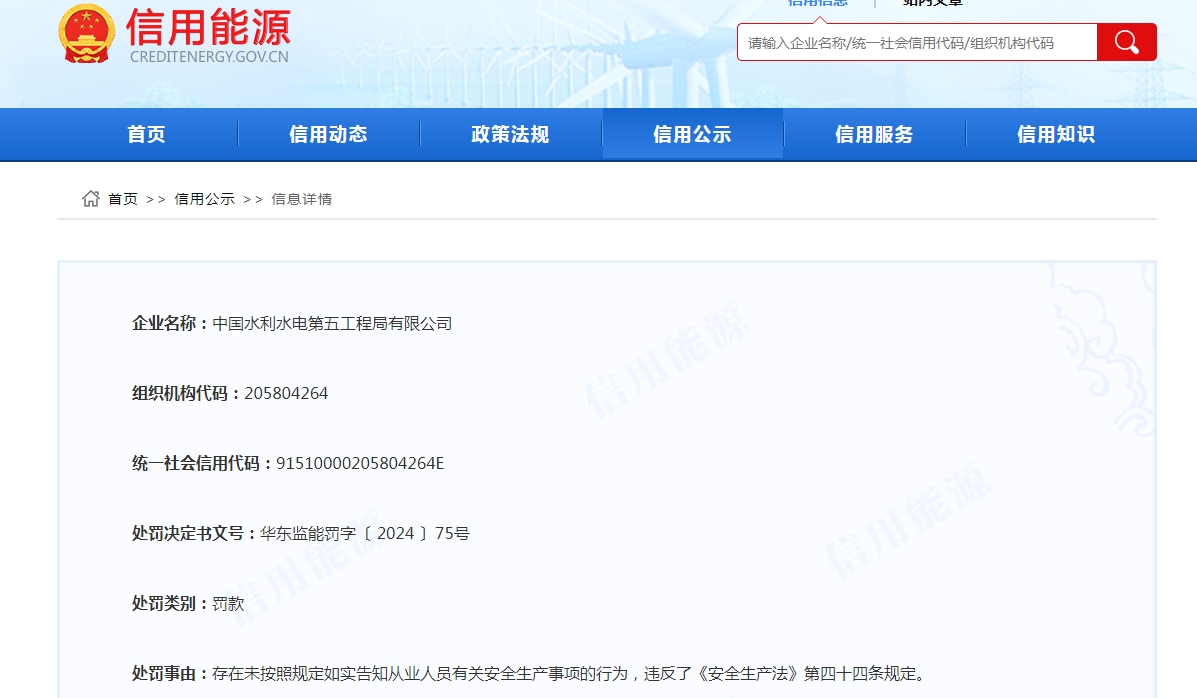This screenshot has height=698, width=1197.
Task: Click the 信用公示 breadcrumb link
Action: 205,199
